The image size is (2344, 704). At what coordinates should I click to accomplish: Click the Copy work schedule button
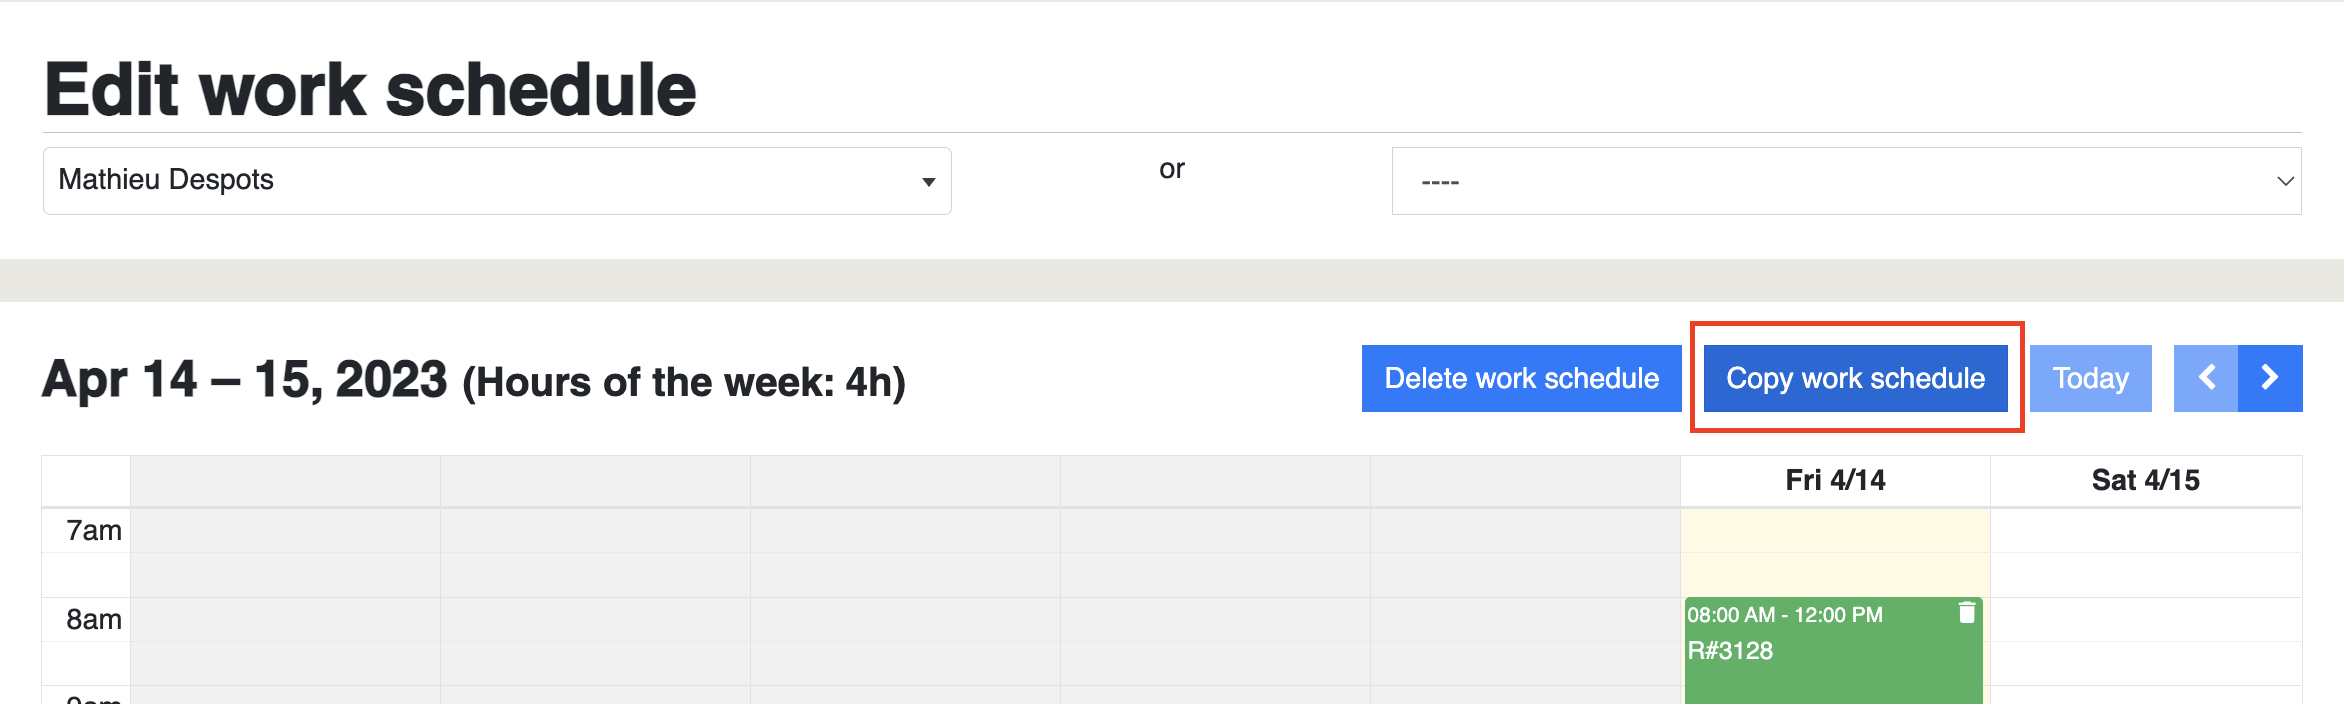(x=1855, y=378)
